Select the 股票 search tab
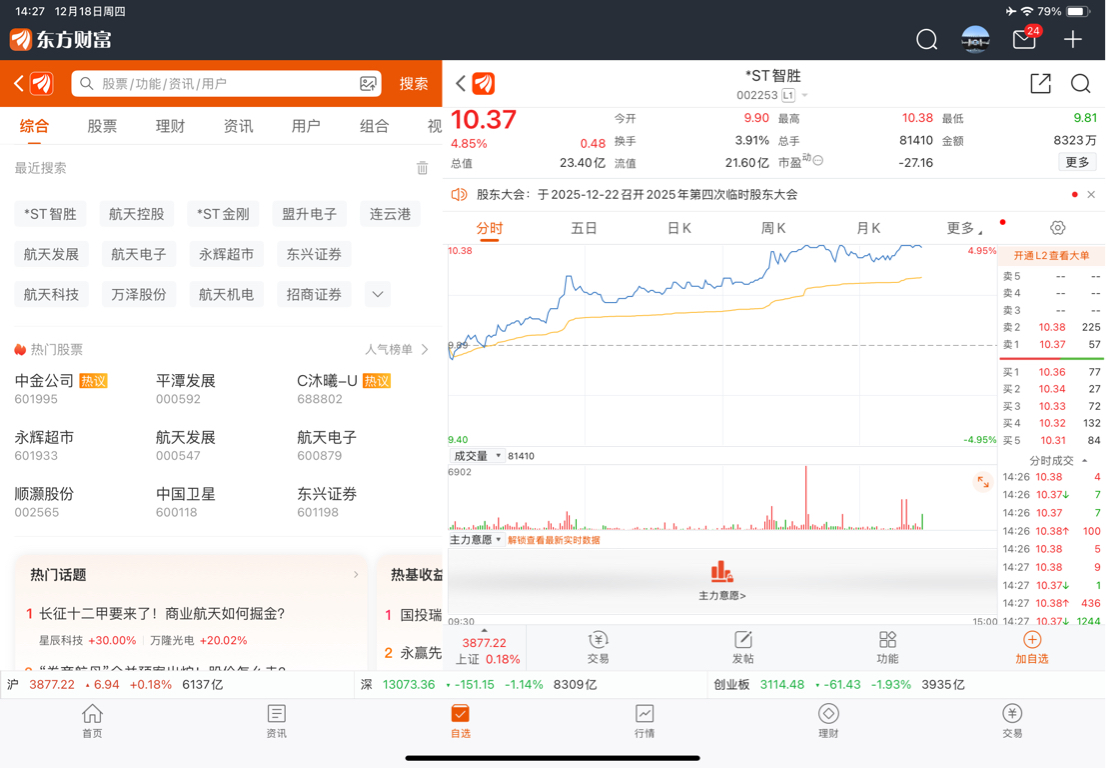The width and height of the screenshot is (1106, 768). 102,126
